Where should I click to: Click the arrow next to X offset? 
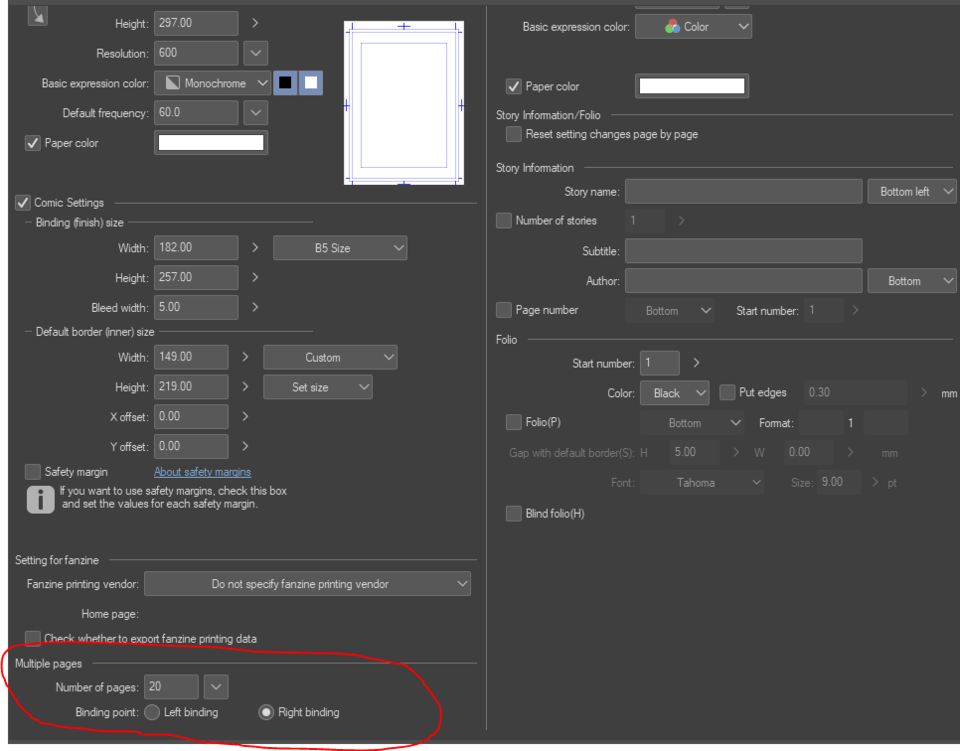[245, 416]
